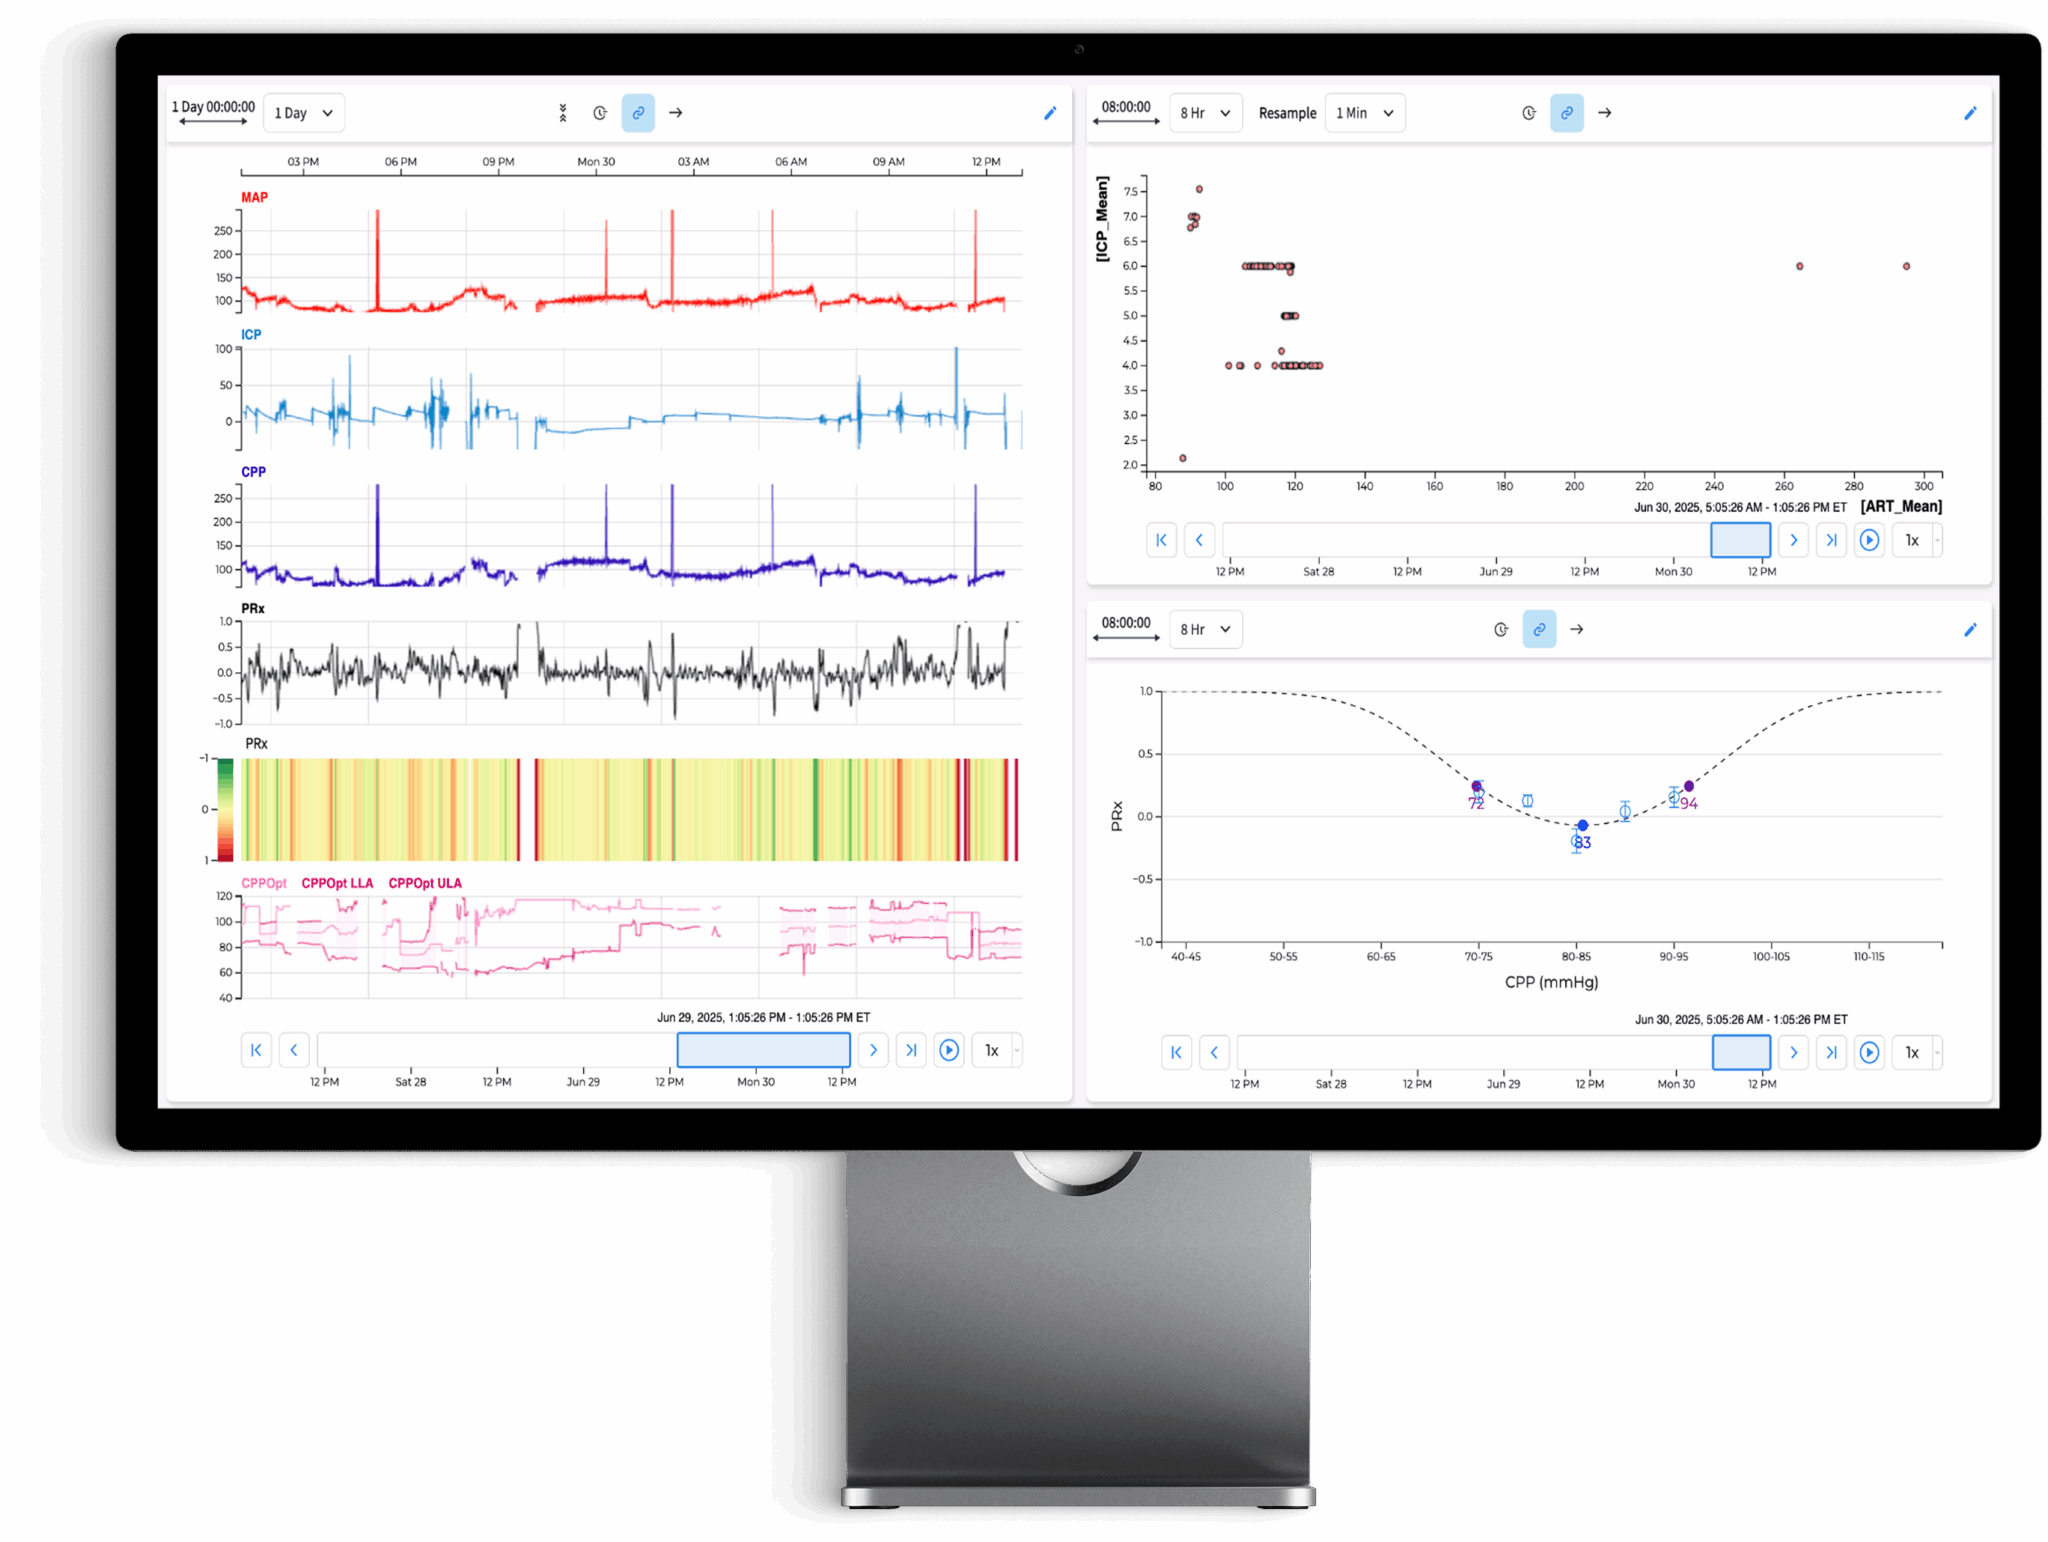Enable the link icon toggle in the left panel toolbar
Viewport: 2048px width, 1542px height.
tap(638, 113)
